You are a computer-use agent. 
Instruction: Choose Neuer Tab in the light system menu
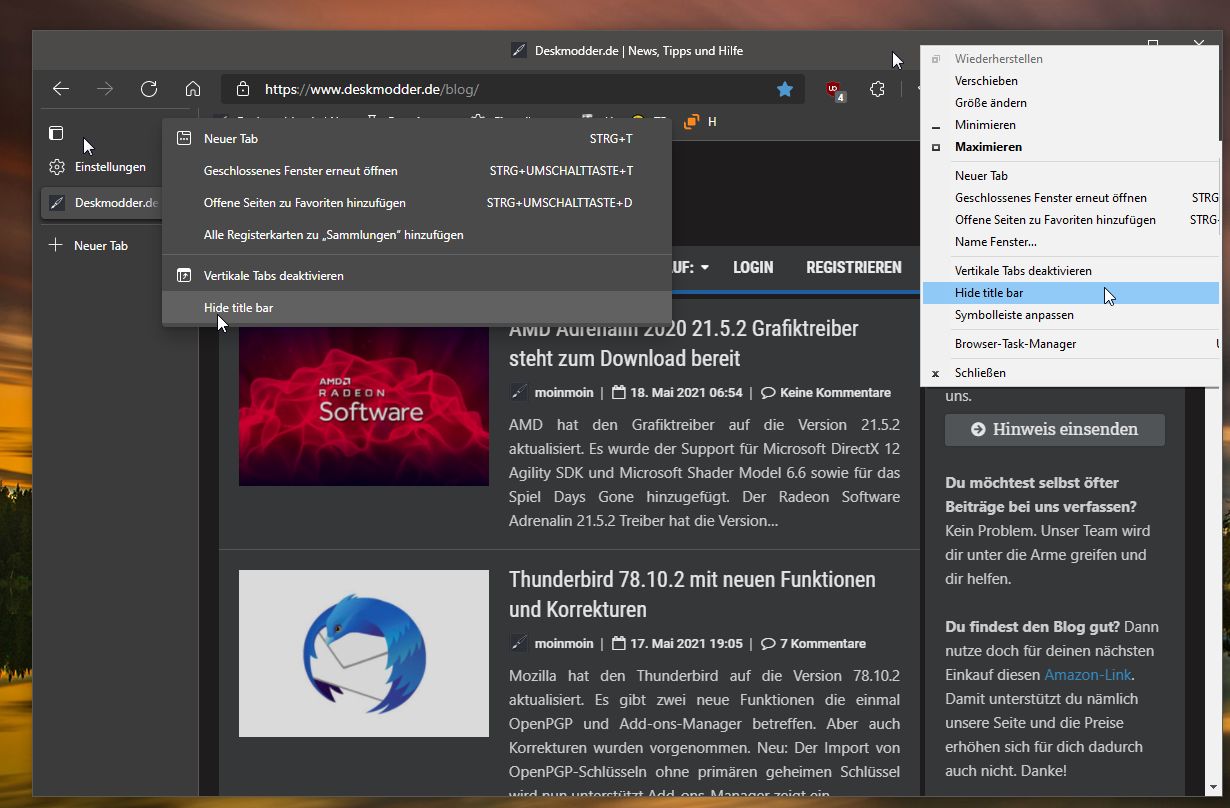coord(1072,176)
